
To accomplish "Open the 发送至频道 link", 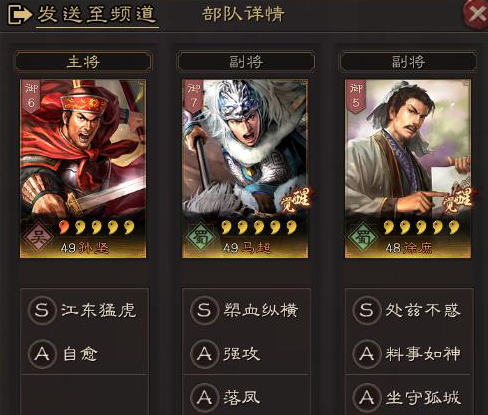I will [97, 15].
